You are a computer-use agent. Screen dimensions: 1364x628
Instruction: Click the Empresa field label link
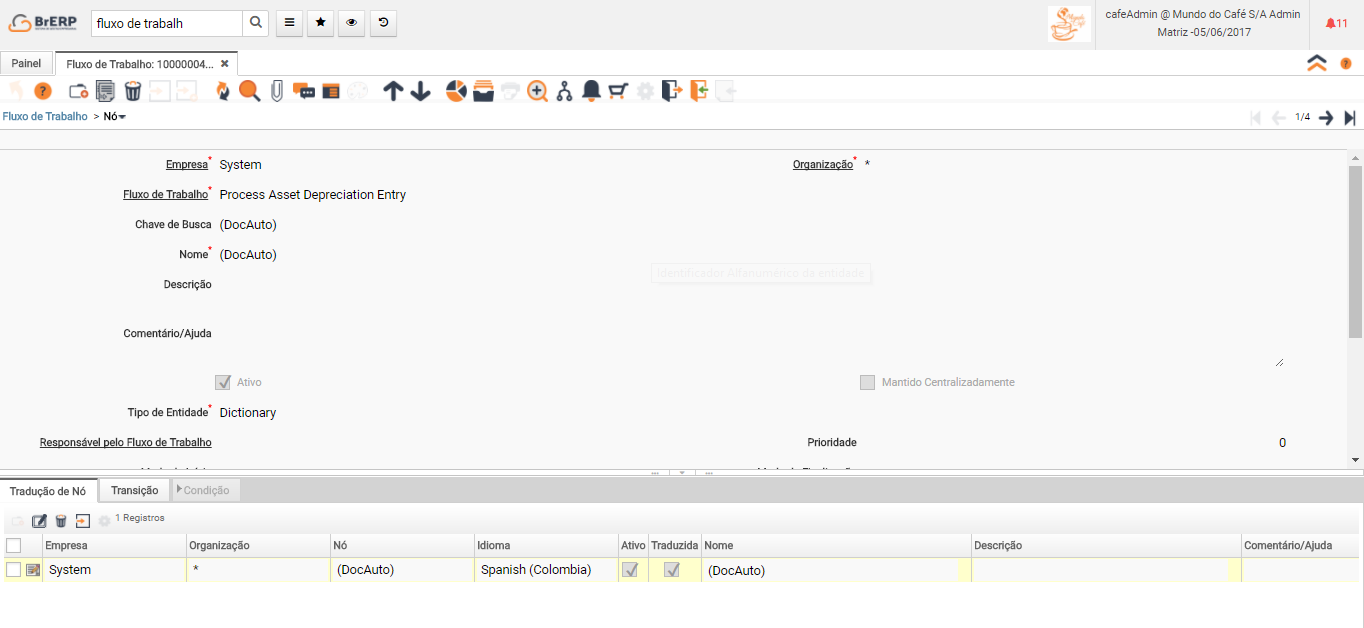[x=187, y=164]
